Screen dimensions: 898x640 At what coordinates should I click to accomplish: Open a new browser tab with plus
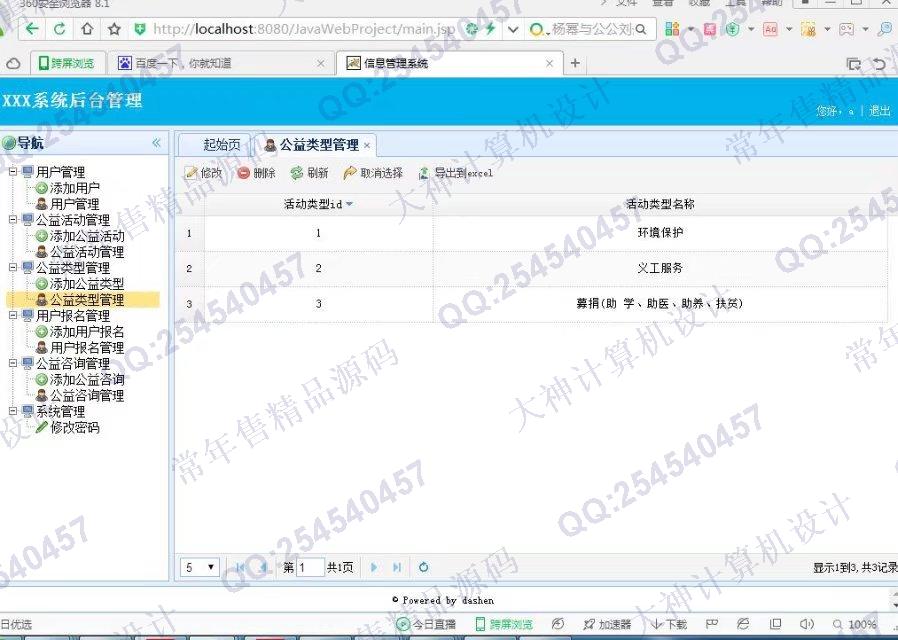point(575,63)
